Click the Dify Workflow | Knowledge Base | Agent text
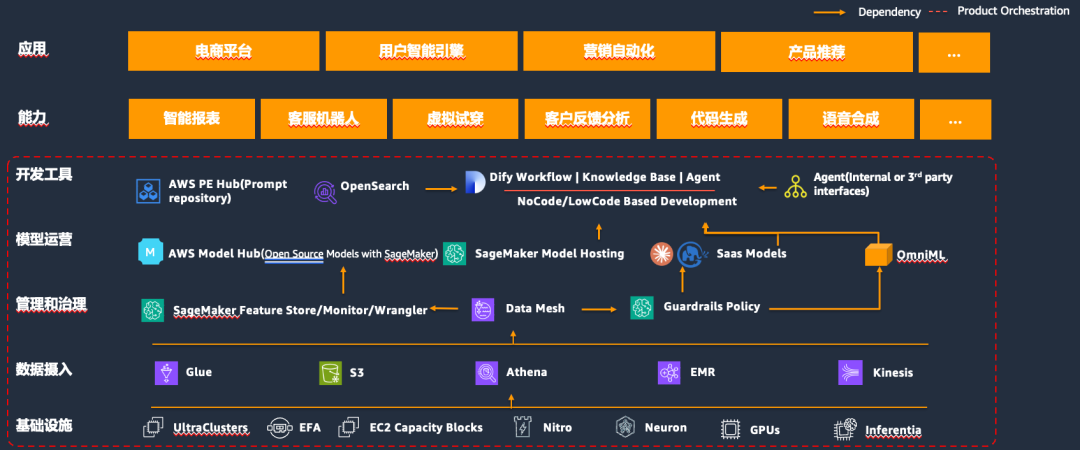Screen dimensions: 1080x450 (x=605, y=177)
